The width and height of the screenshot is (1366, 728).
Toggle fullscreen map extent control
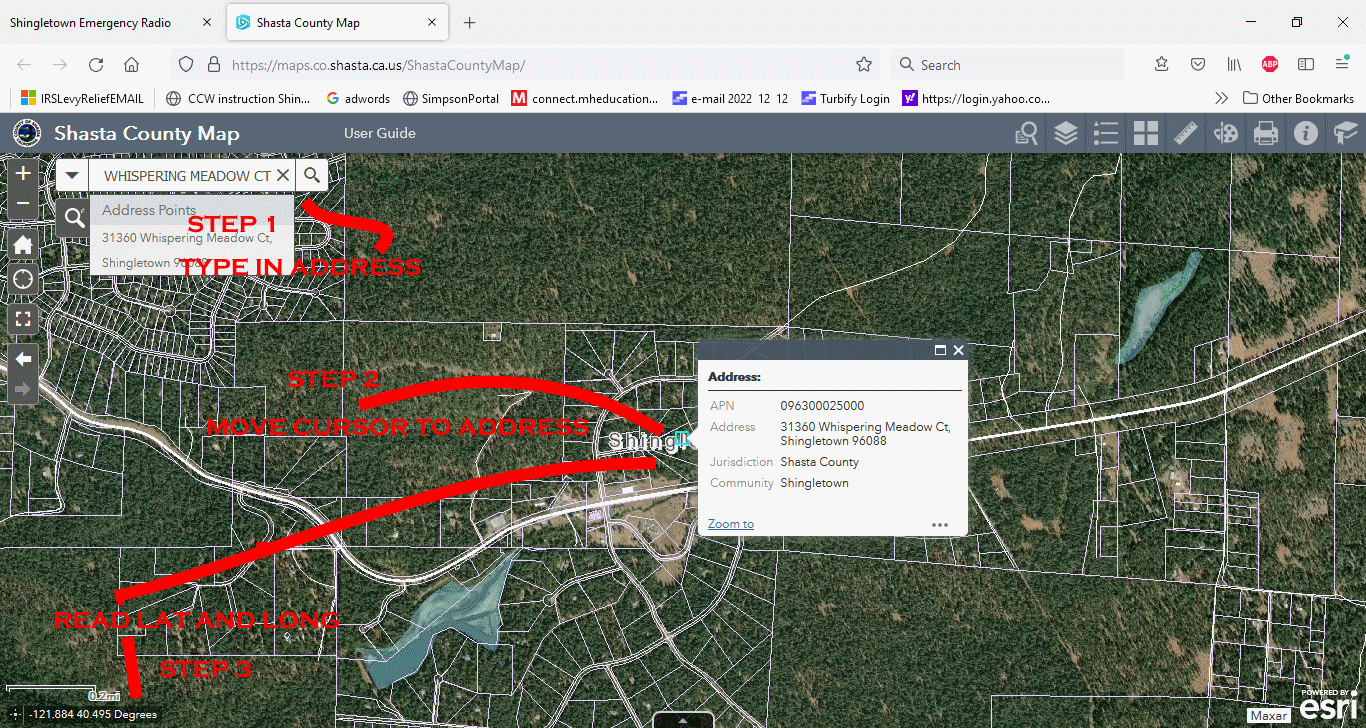coord(22,319)
